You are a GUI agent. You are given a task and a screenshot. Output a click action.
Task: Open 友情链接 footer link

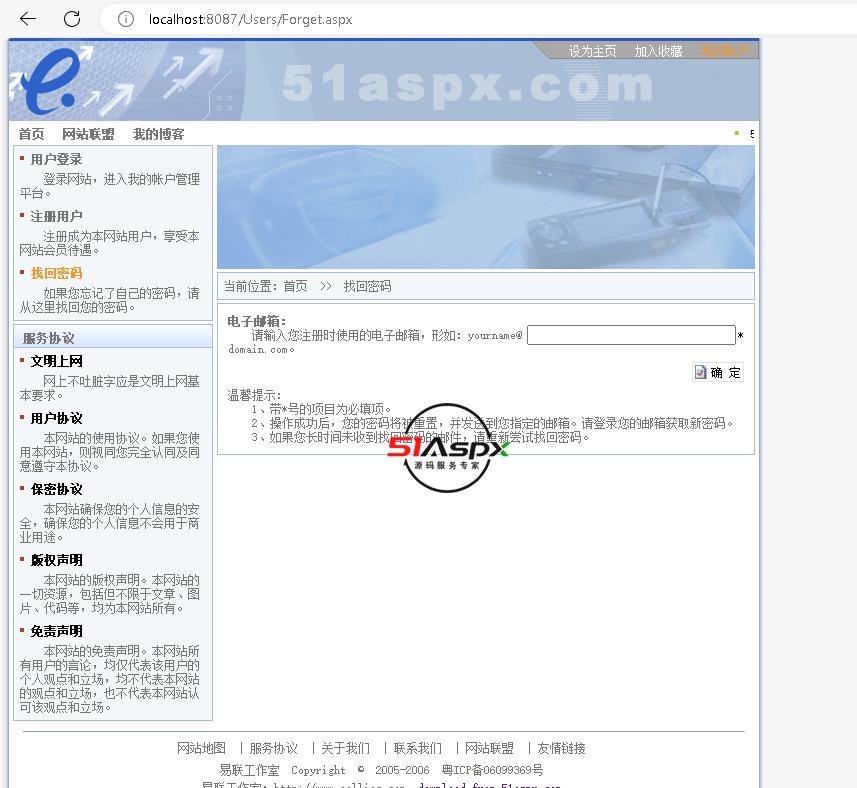561,748
